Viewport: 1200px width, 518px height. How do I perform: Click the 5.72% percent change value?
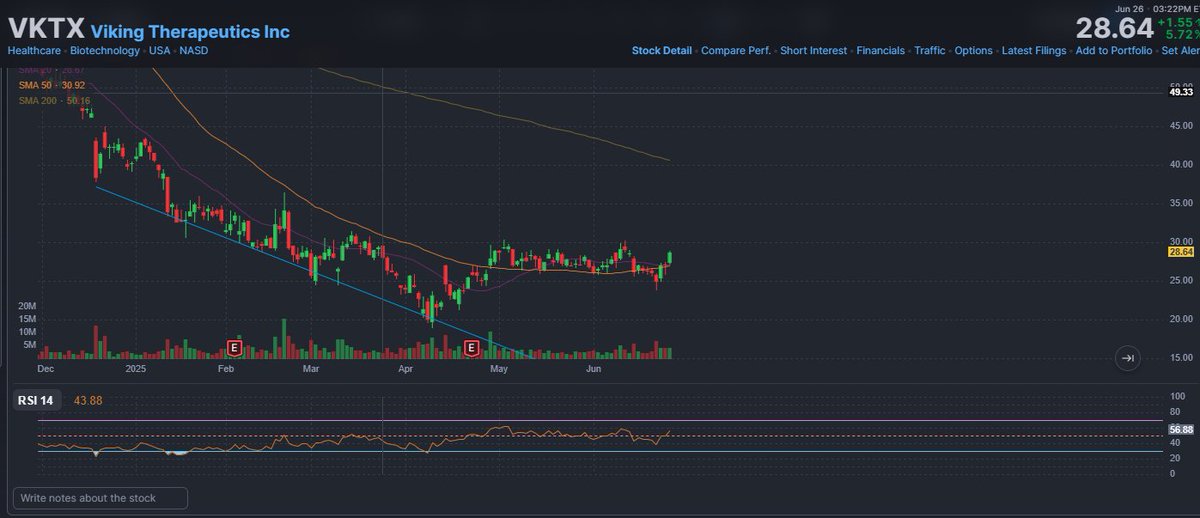(1183, 34)
